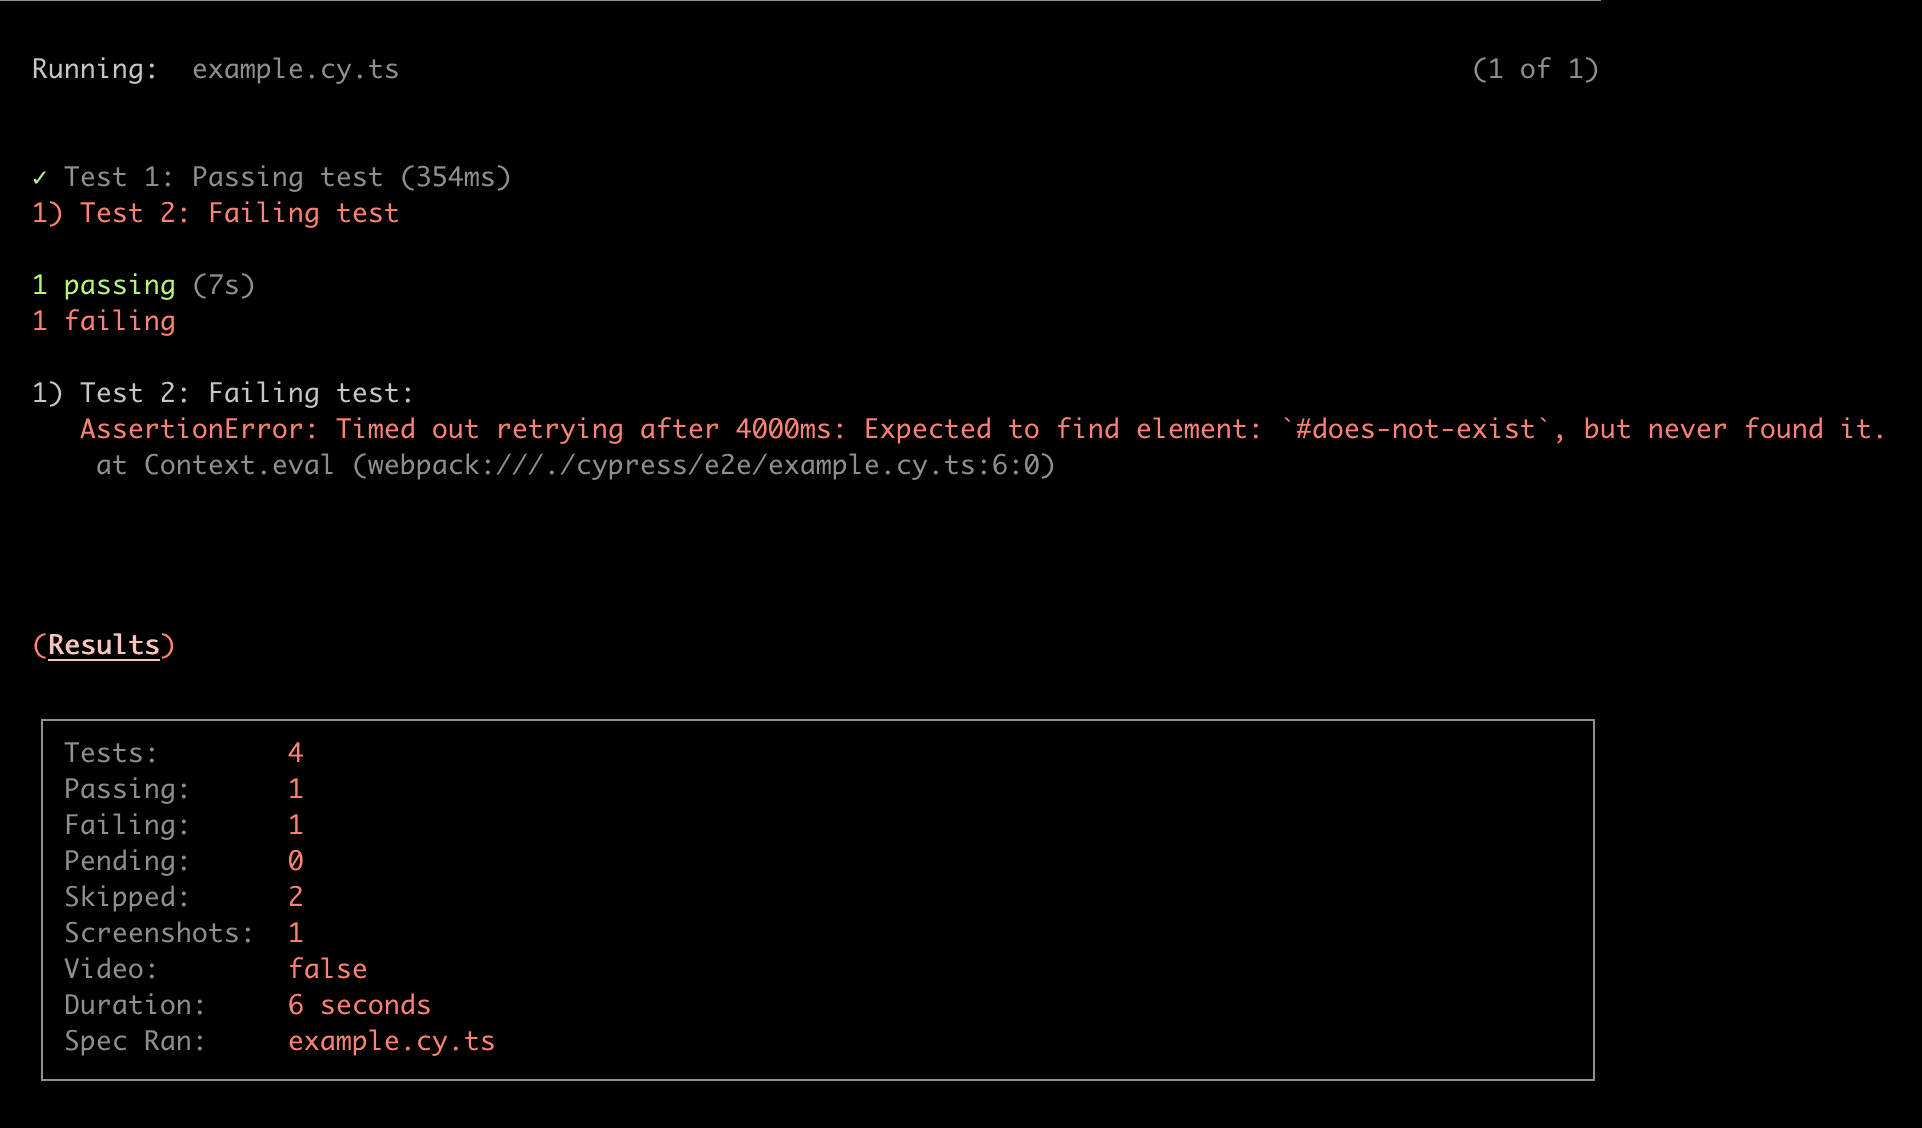
Task: Click the Passing row label in results
Action: (126, 789)
